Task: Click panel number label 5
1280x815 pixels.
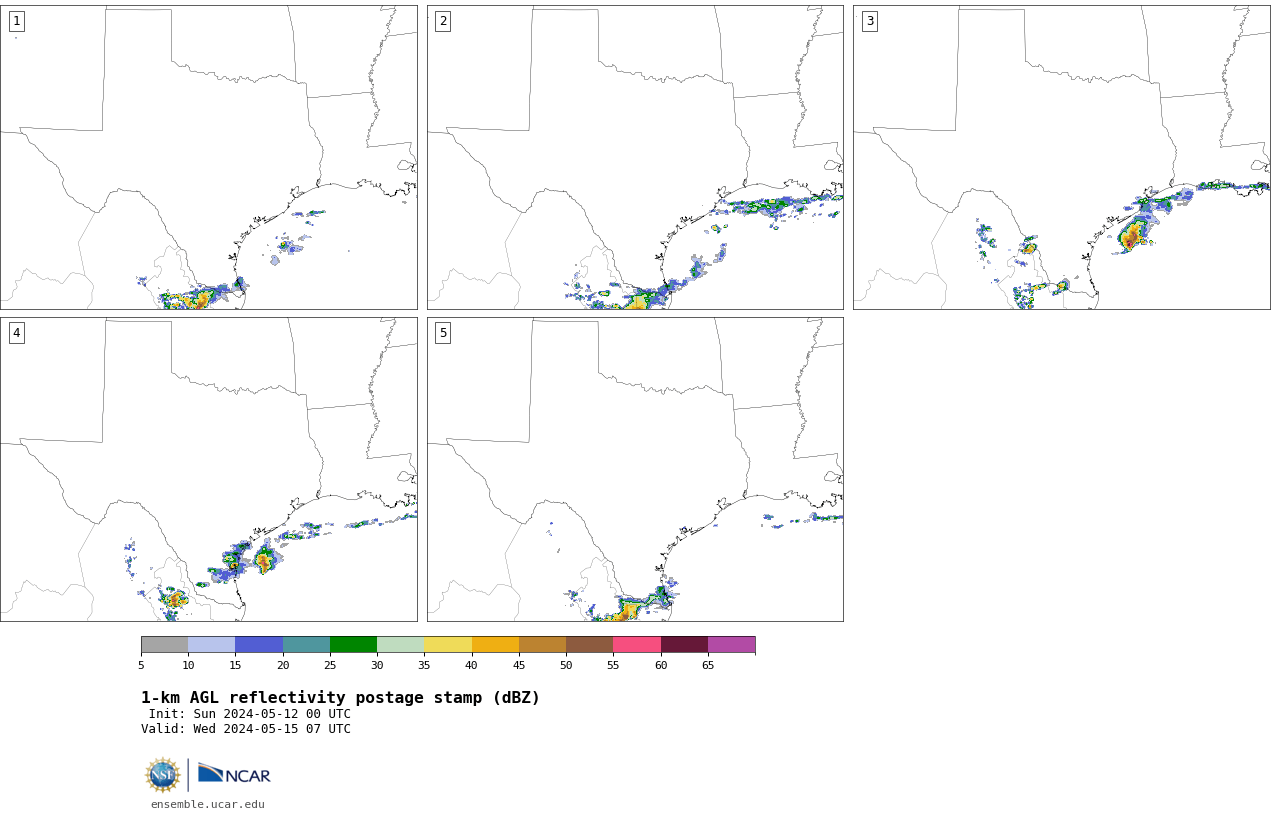Action: pos(443,333)
